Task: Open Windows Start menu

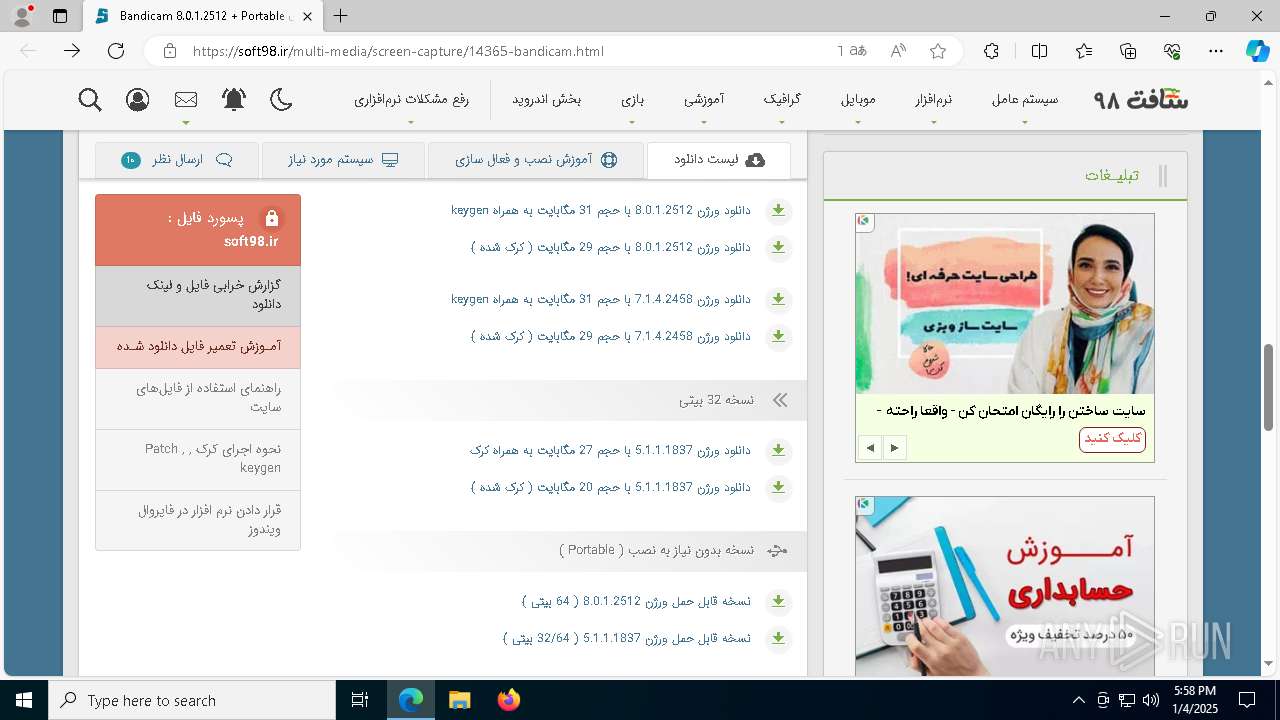Action: pyautogui.click(x=24, y=700)
